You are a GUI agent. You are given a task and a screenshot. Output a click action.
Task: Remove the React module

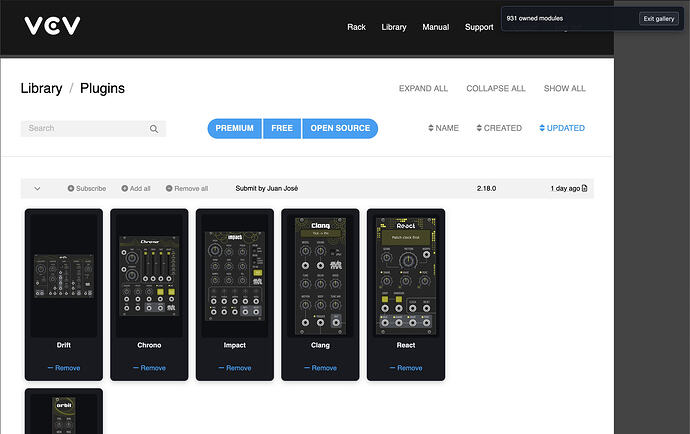pos(406,368)
